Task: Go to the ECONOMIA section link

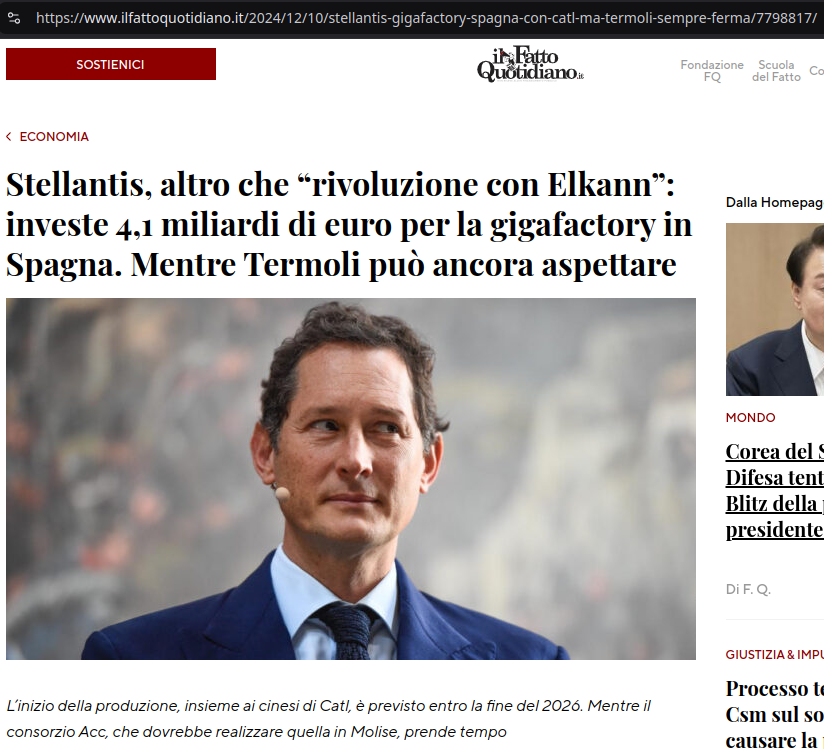Action: tap(54, 137)
